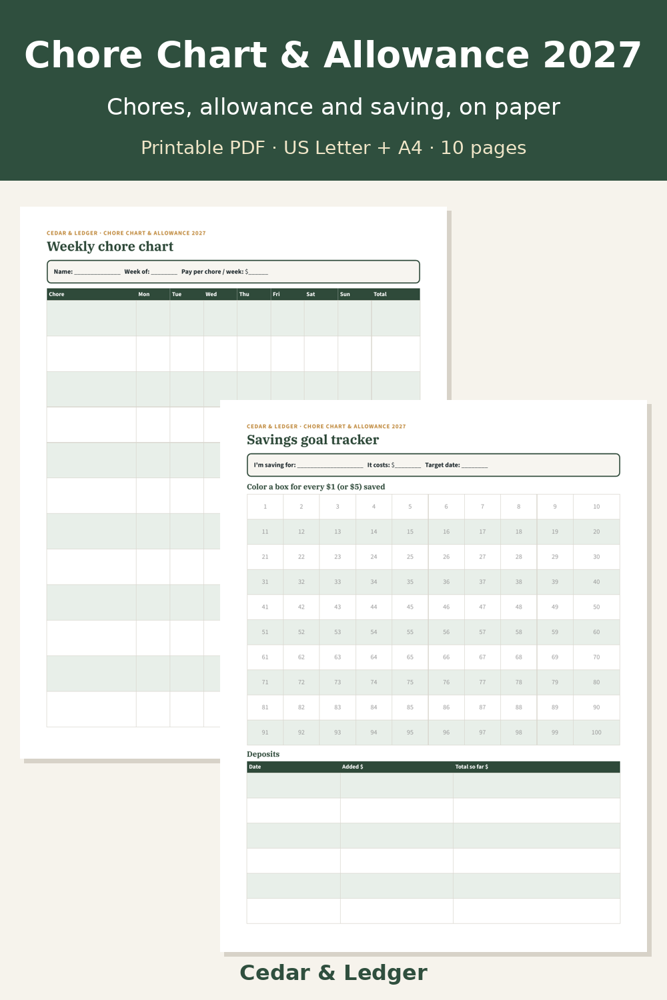This screenshot has width=667, height=1000.
Task: Click savings box numbered 22
Action: click(301, 557)
